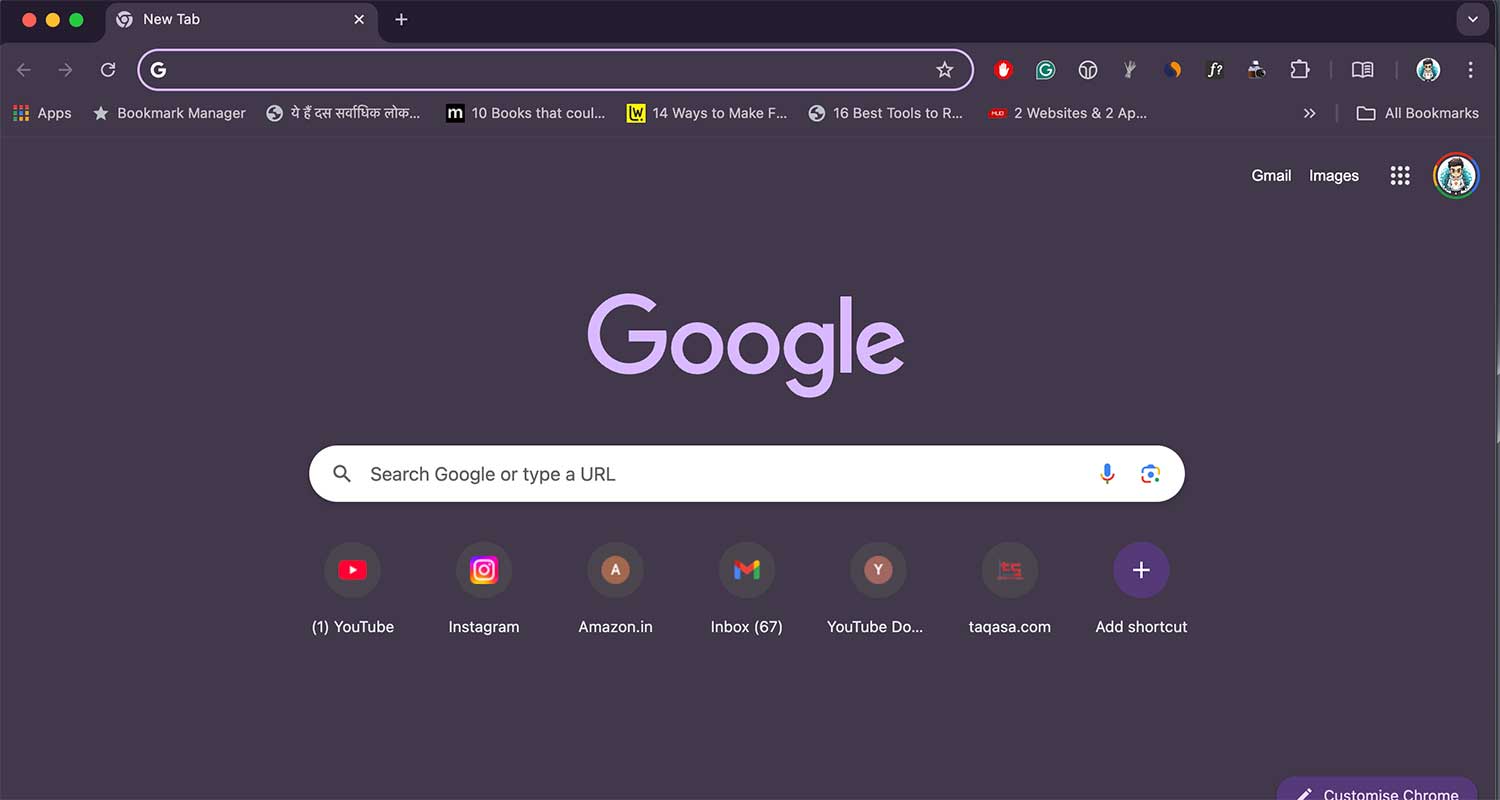Open the Extensions puzzle-piece menu
This screenshot has height=800, width=1500.
point(1300,70)
